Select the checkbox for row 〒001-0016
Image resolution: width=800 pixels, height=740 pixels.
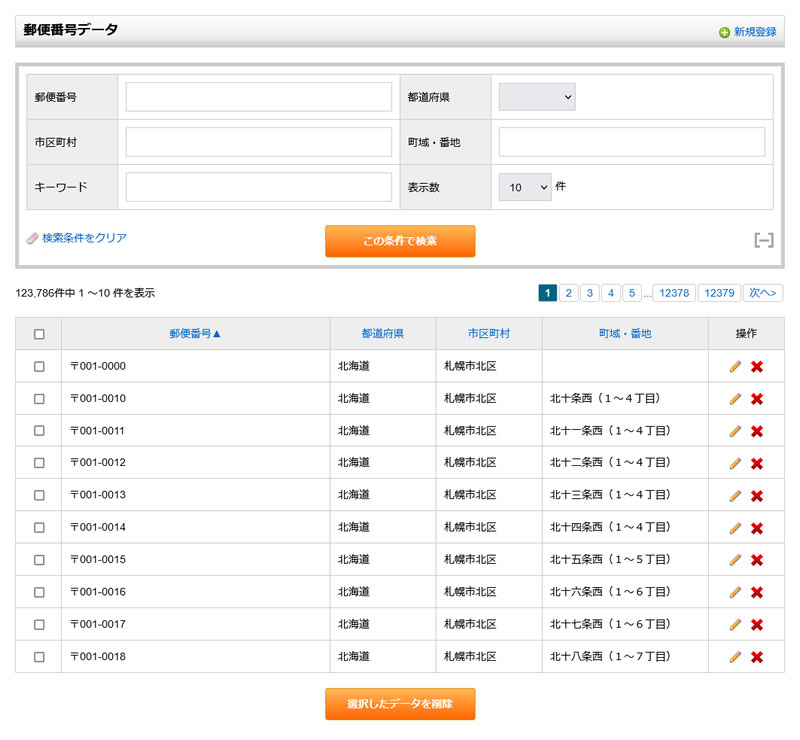pos(39,592)
